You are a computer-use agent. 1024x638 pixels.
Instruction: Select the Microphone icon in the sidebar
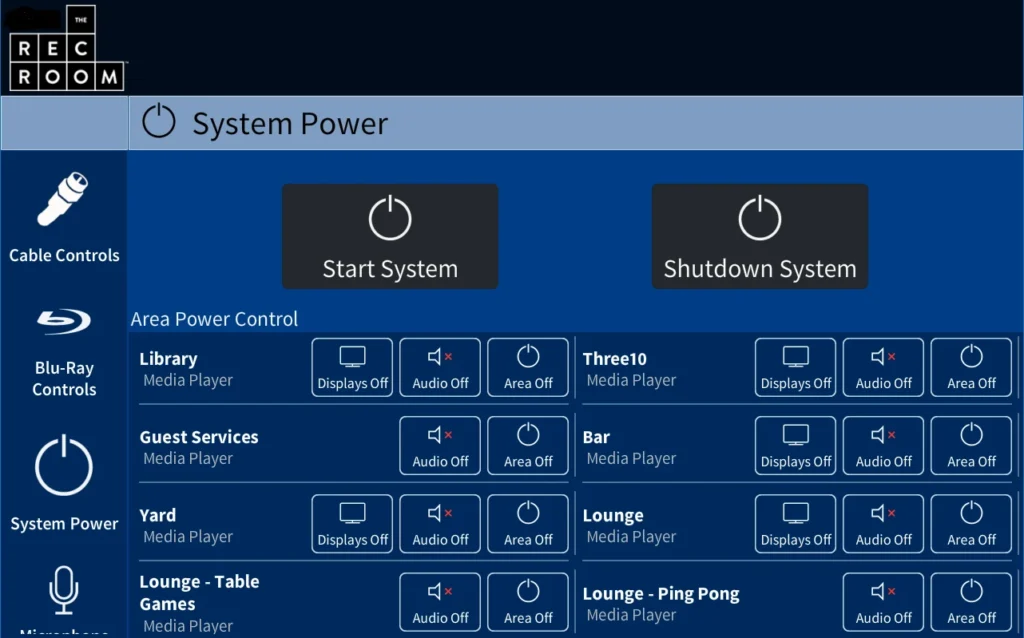pos(63,592)
